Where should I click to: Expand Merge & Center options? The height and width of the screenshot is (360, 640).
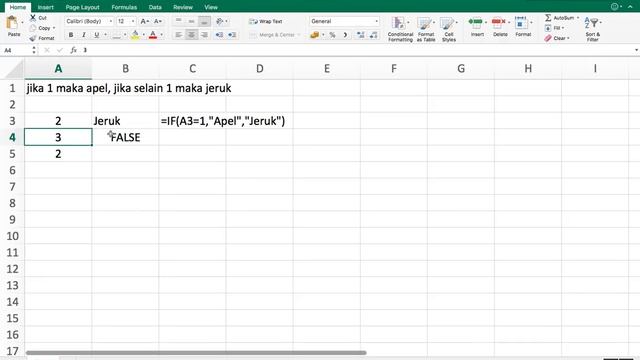click(299, 35)
